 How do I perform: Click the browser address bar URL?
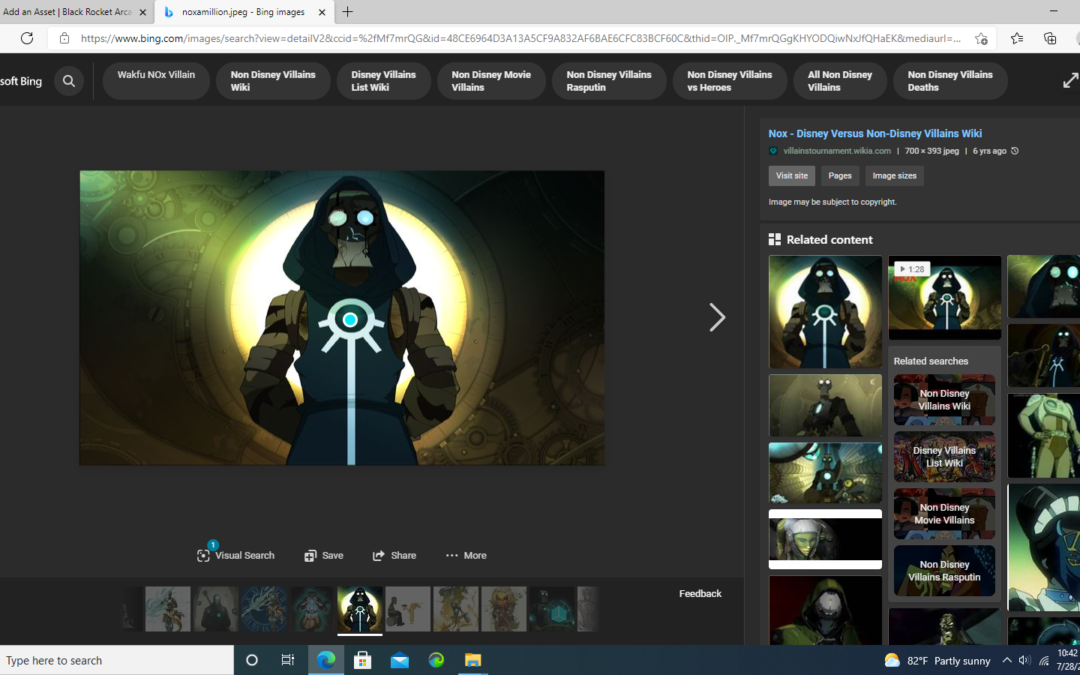521,39
